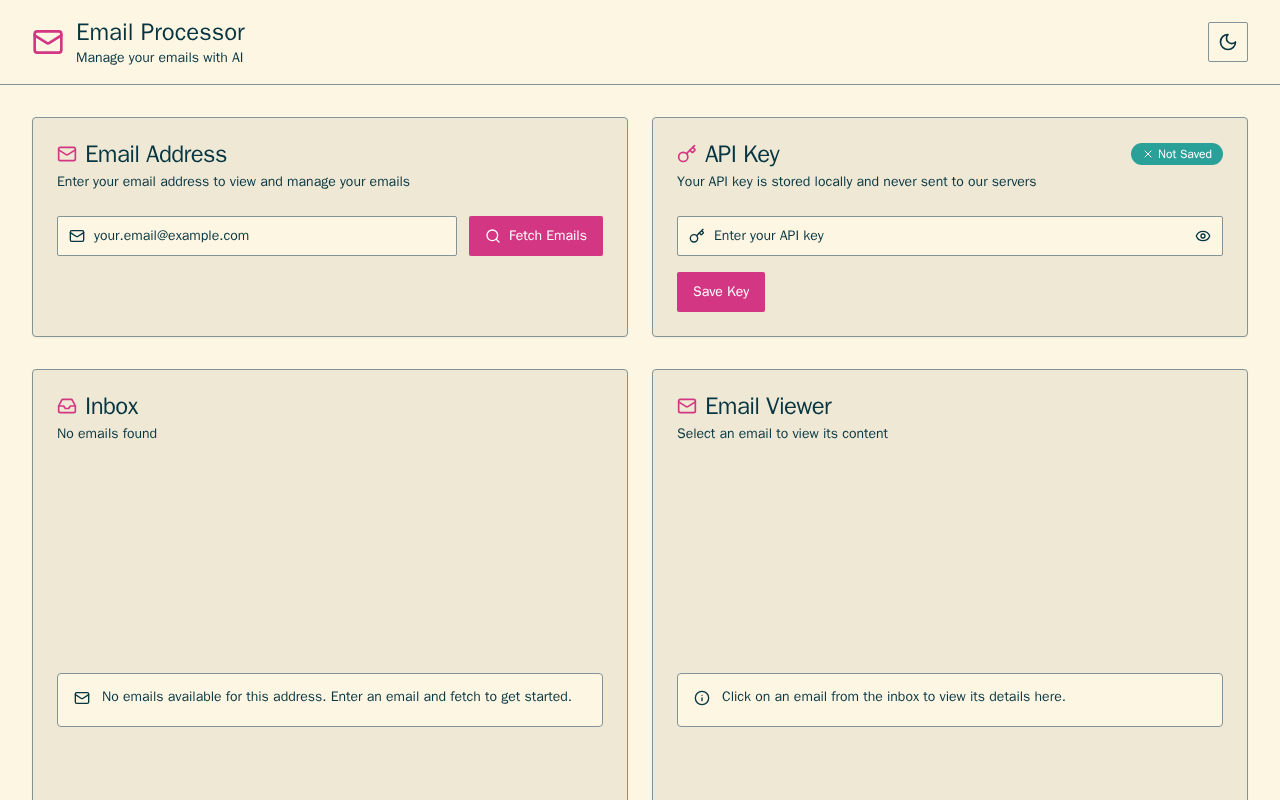Click the info icon in the Email Viewer notice
Image resolution: width=1280 pixels, height=800 pixels.
702,698
